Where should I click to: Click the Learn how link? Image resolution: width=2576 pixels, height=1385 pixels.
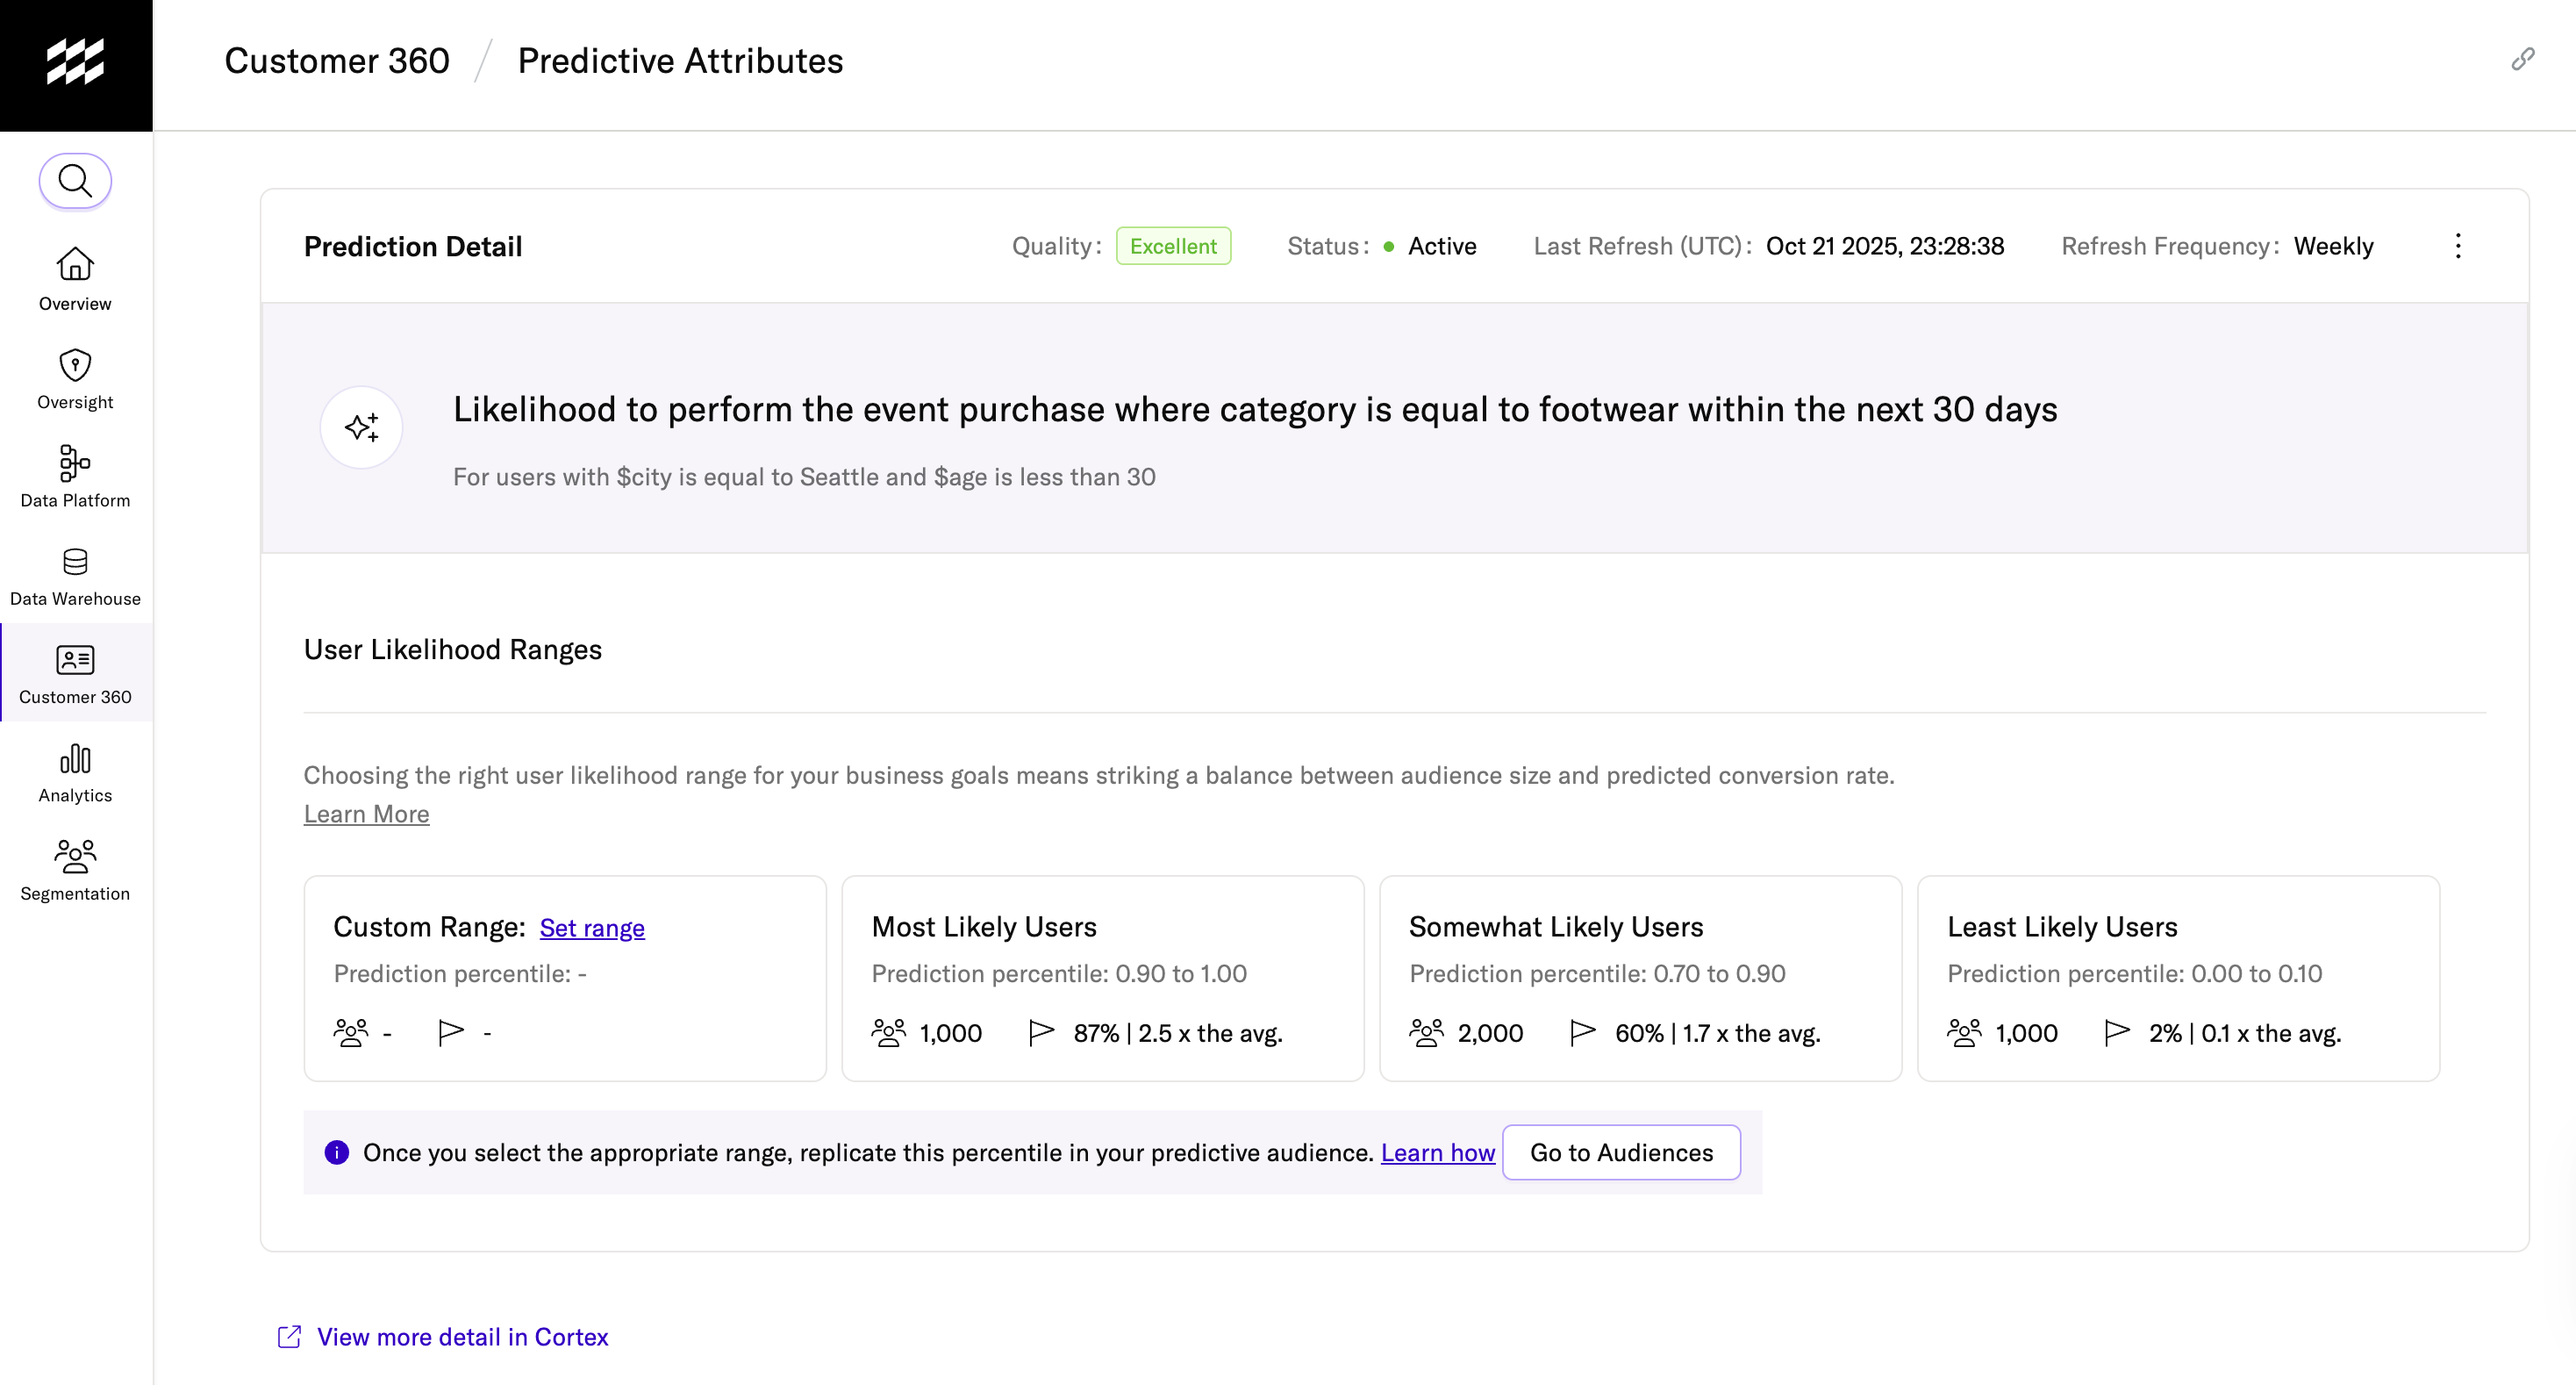point(1437,1153)
